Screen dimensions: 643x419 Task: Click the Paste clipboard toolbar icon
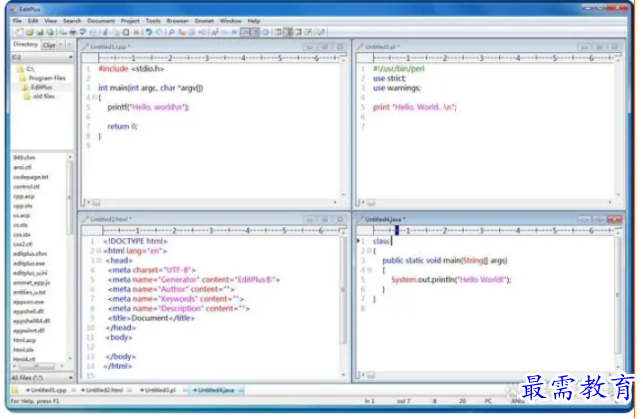[x=126, y=32]
